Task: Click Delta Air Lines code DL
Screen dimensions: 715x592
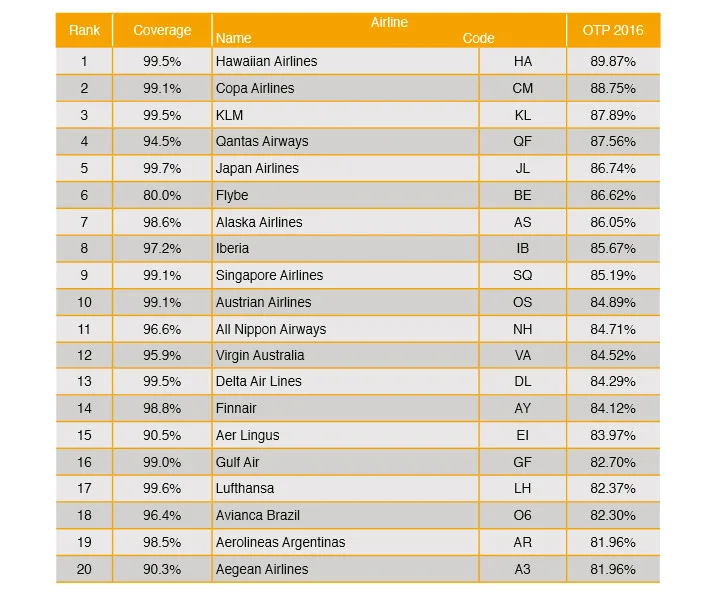Action: pos(523,381)
